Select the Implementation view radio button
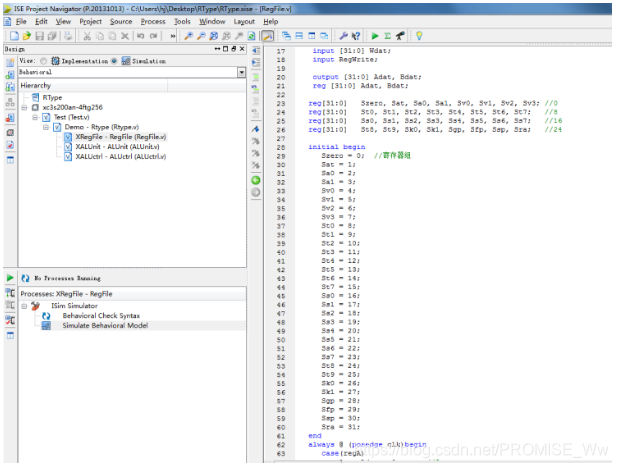The height and width of the screenshot is (468, 618). [43, 61]
